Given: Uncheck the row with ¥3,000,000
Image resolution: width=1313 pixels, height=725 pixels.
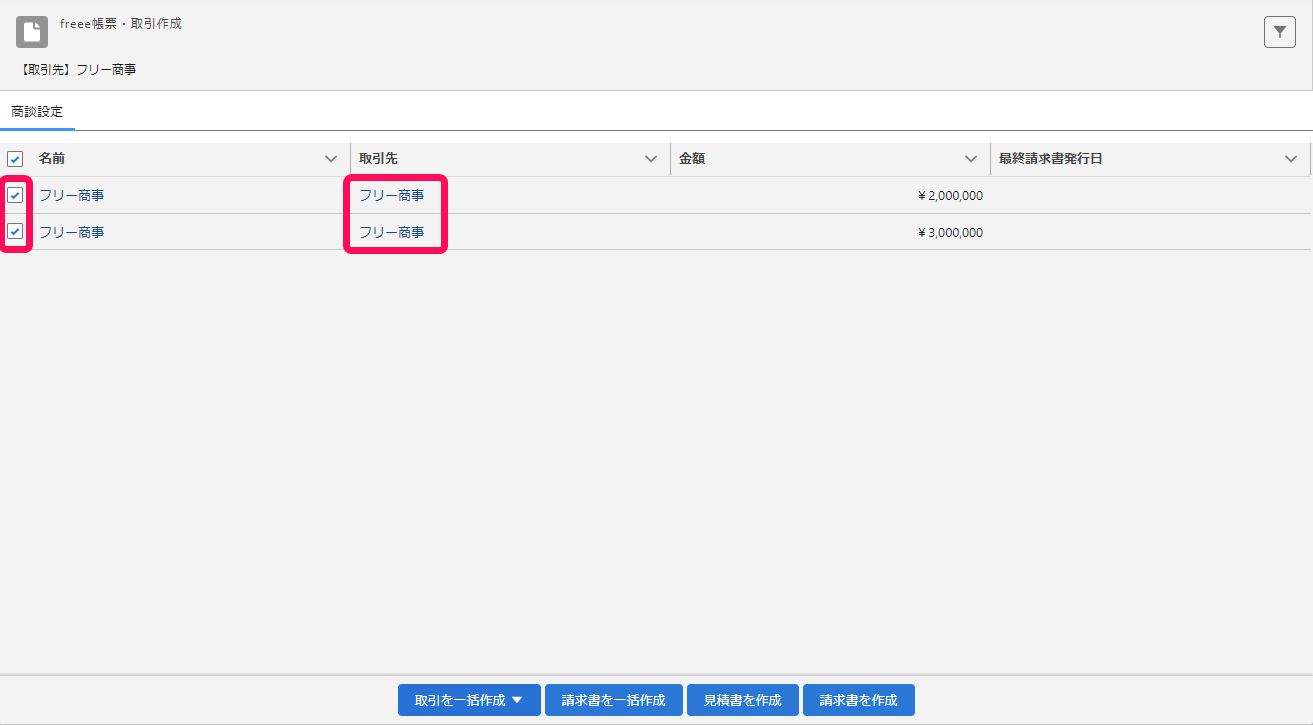Looking at the screenshot, I should click(x=15, y=231).
